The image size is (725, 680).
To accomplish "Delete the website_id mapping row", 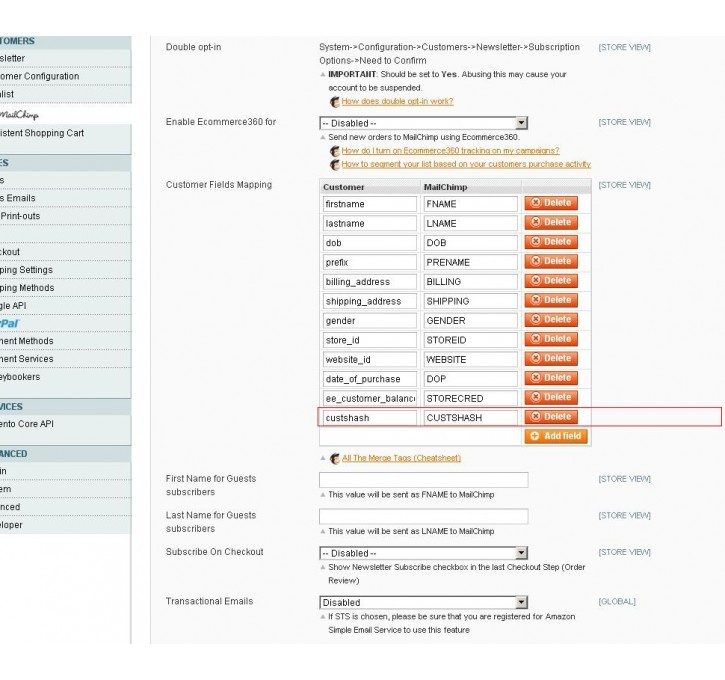I will point(551,358).
